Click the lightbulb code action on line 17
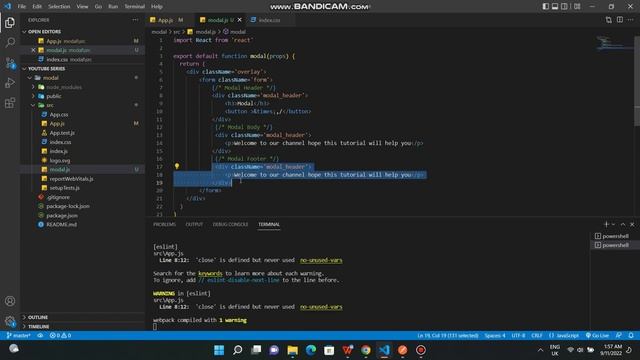The height and width of the screenshot is (360, 640). click(x=177, y=166)
